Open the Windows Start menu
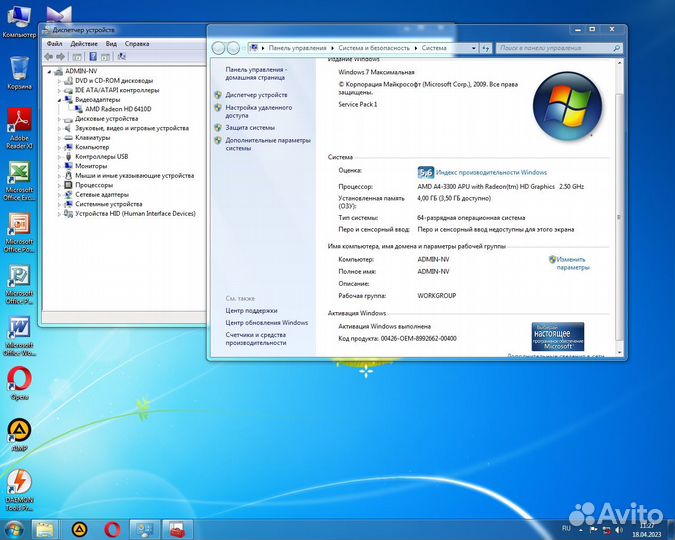This screenshot has height=540, width=675. pos(13,530)
